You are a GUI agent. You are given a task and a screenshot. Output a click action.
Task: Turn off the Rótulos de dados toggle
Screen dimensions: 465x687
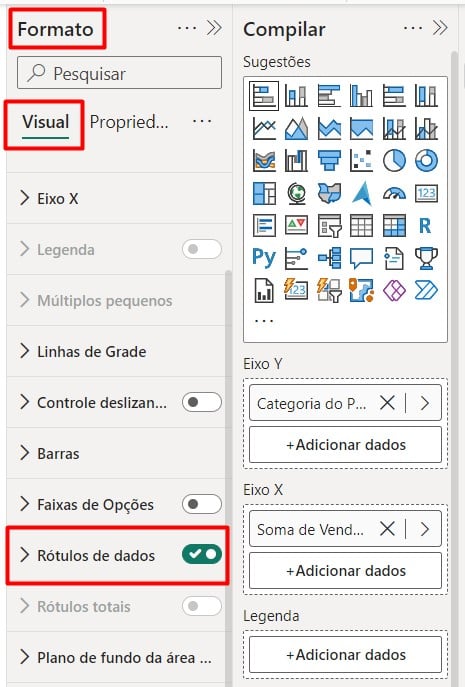point(202,554)
